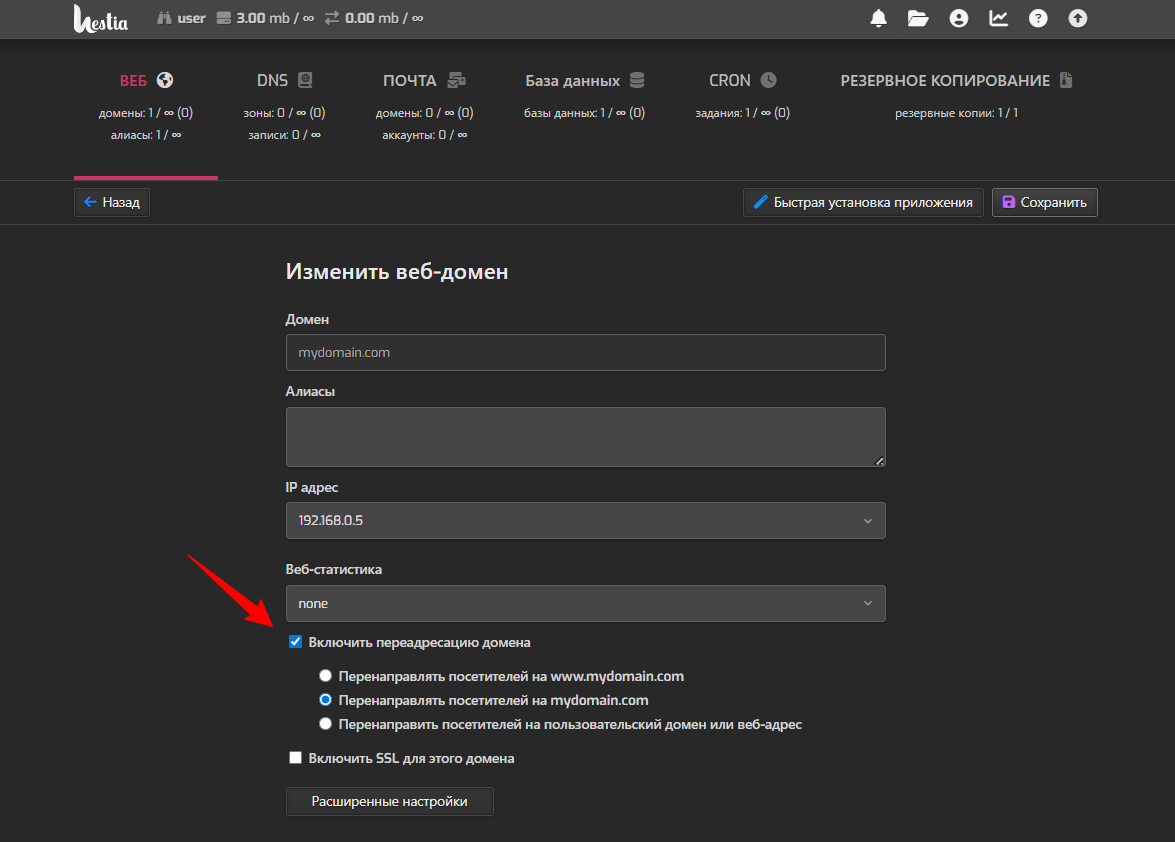Open notifications bell icon

tap(878, 19)
